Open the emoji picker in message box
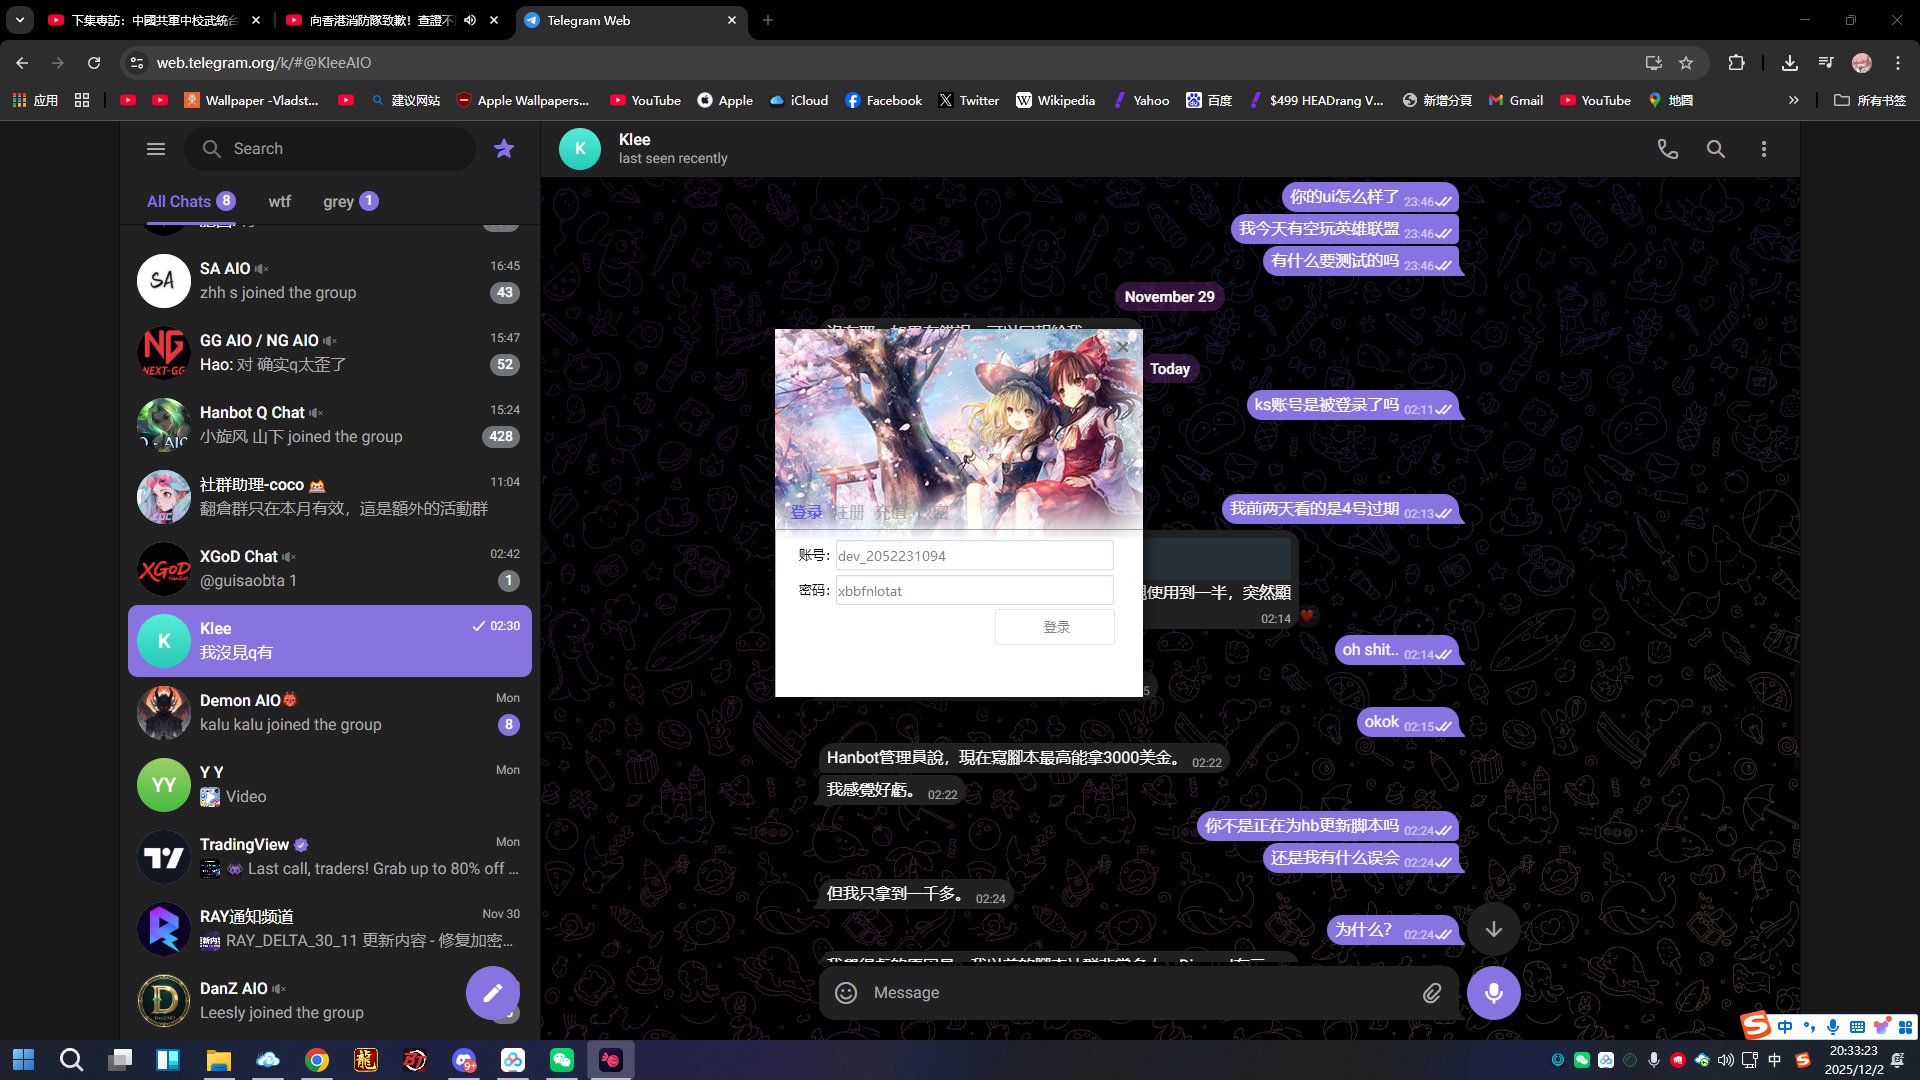The height and width of the screenshot is (1080, 1920). pos(846,992)
